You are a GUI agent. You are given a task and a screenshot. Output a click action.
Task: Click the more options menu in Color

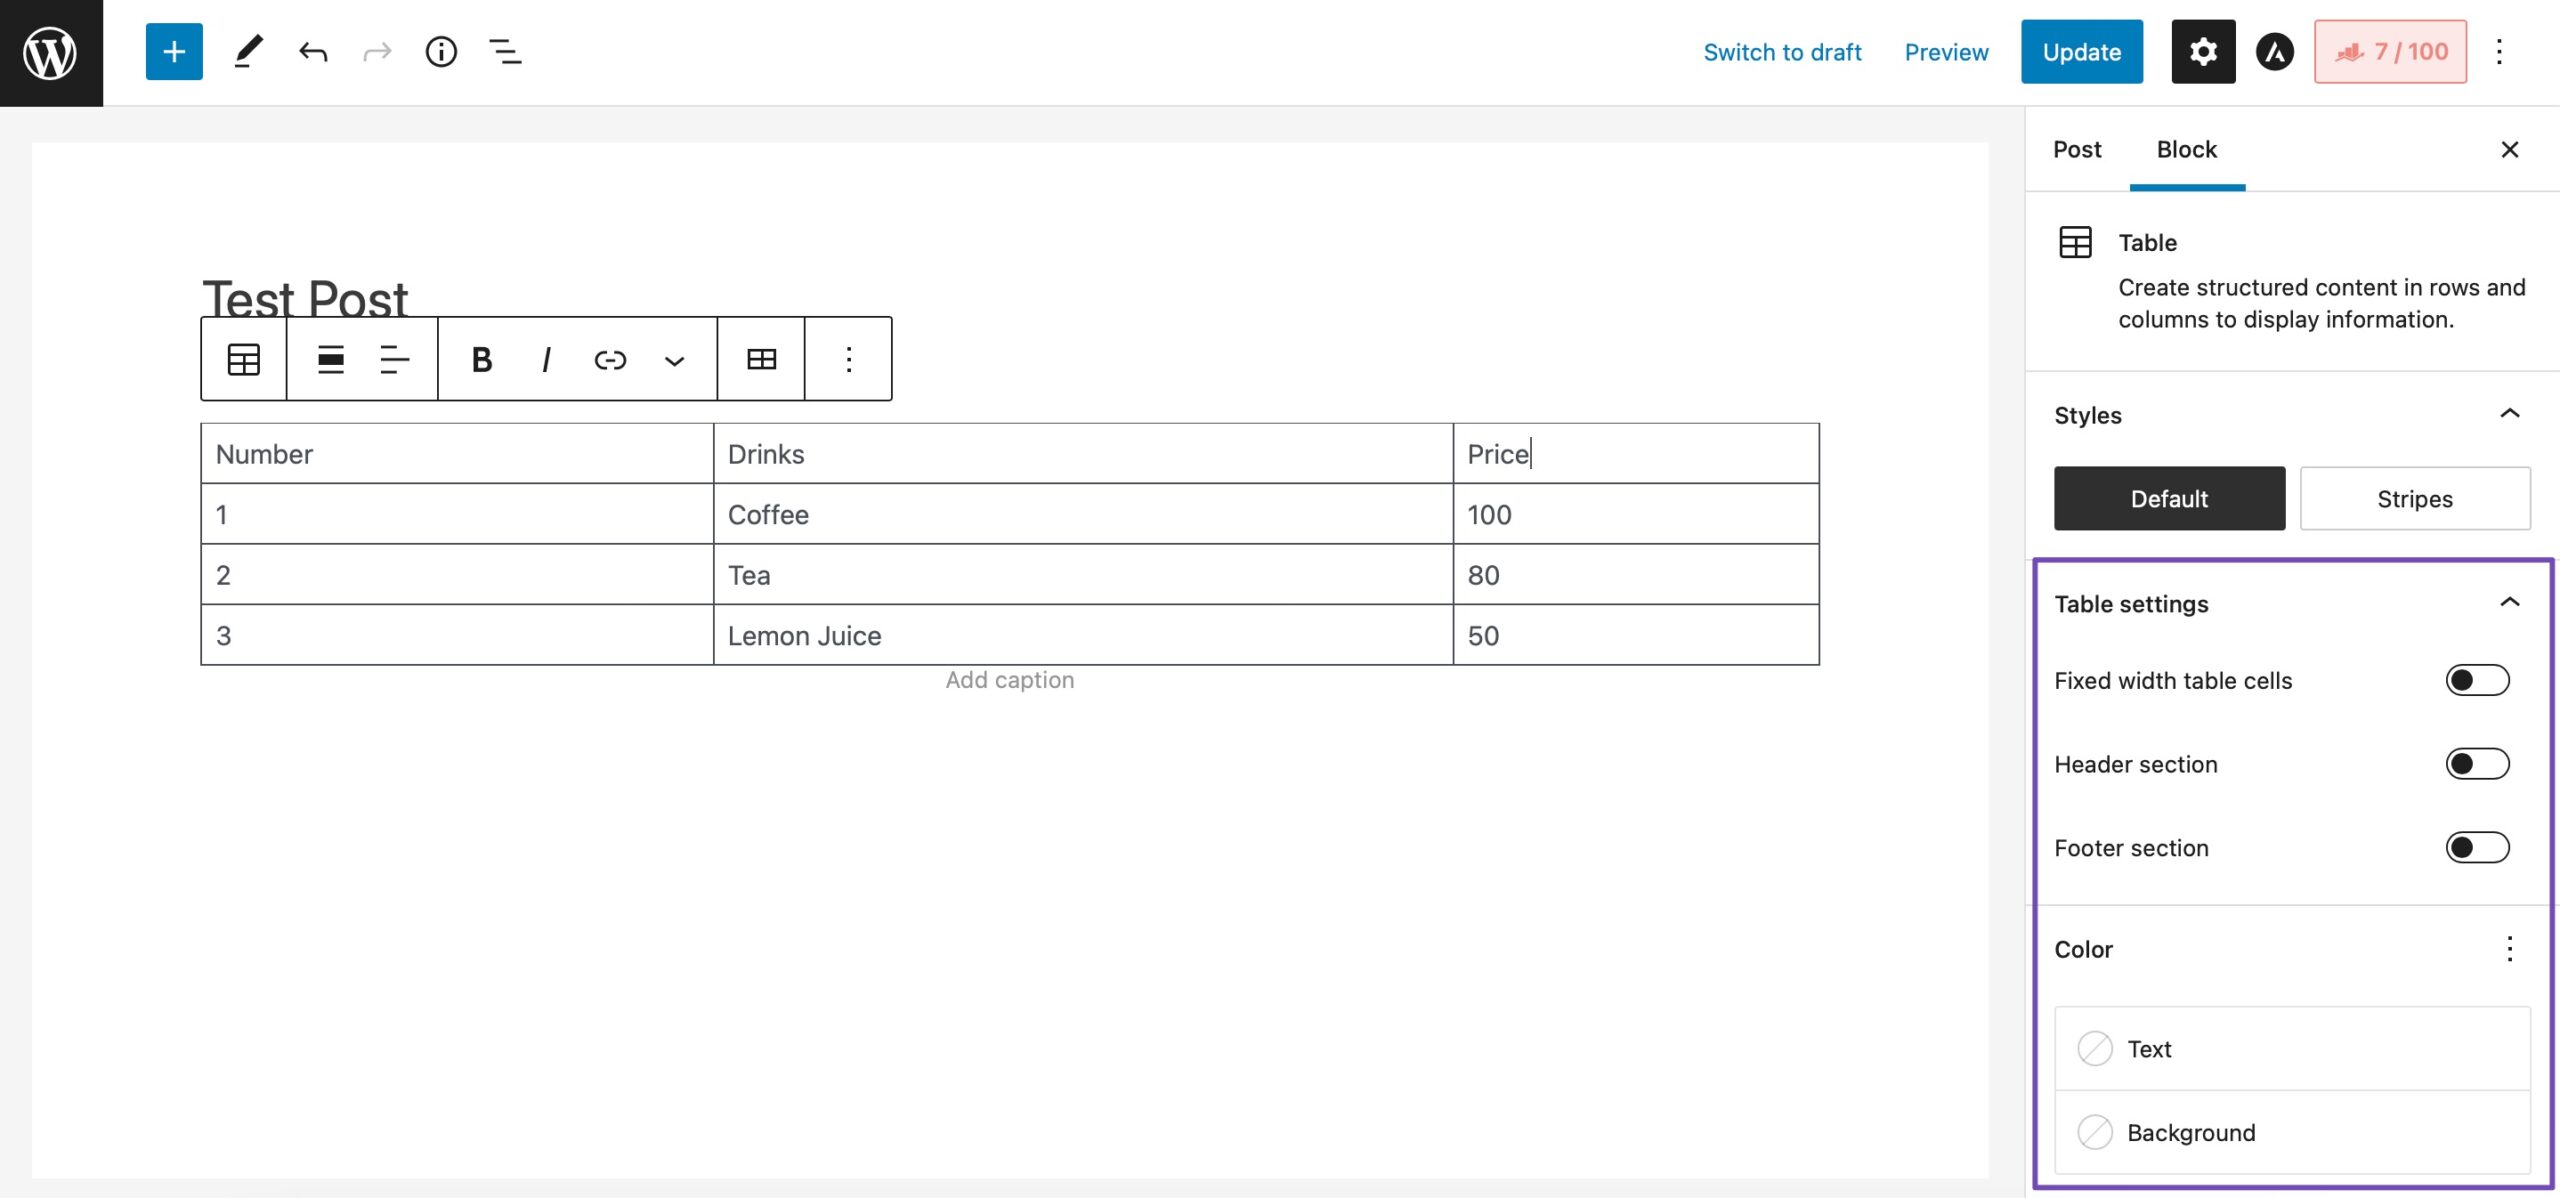pos(2508,948)
